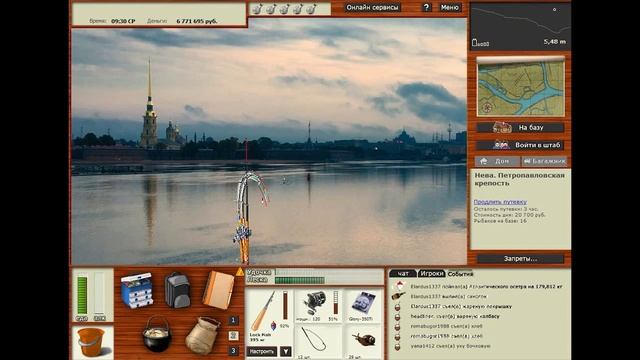Click the Багажник button
The width and height of the screenshot is (640, 360).
pos(545,161)
